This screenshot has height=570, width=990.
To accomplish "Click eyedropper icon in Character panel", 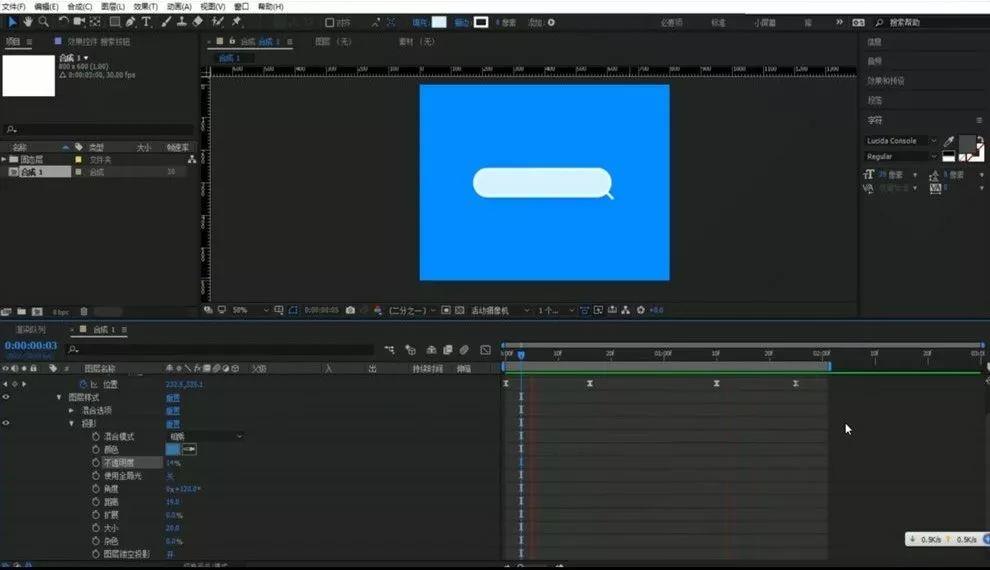I will (948, 141).
